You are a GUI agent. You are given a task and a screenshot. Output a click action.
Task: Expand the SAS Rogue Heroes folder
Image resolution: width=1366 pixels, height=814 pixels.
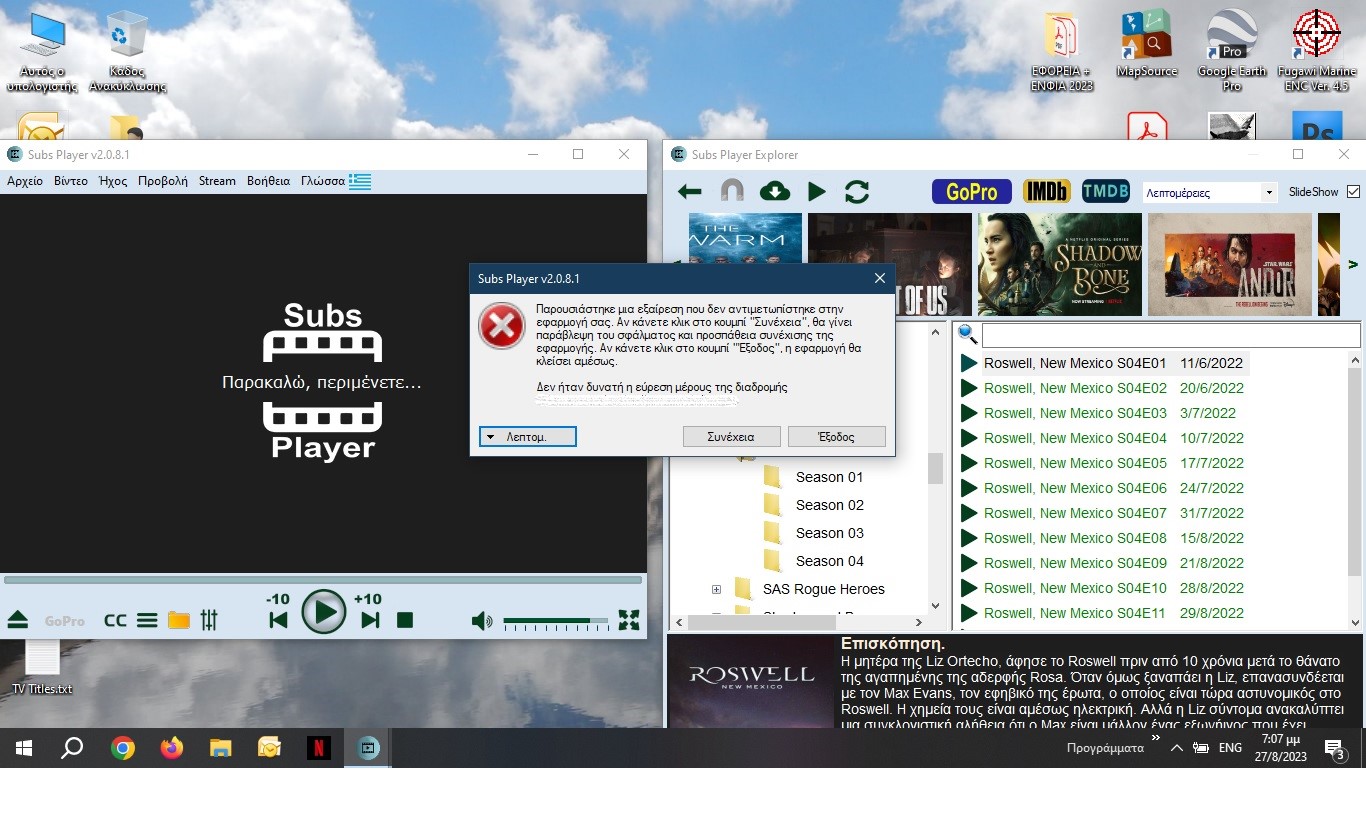click(716, 589)
